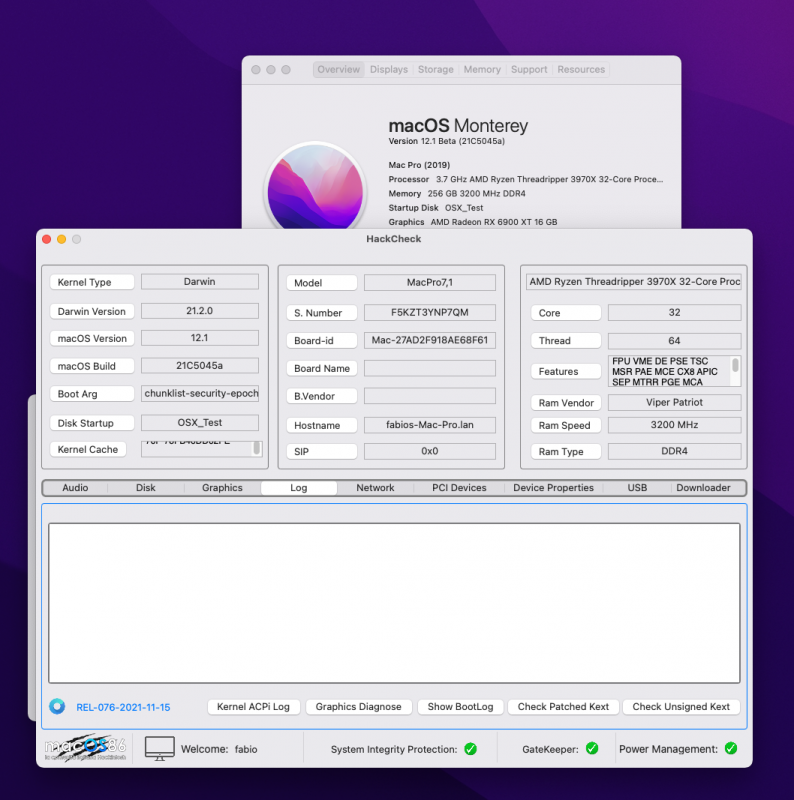Click version text 12.1 Beta (21C5045a)
Screen dimensions: 794x800
pyautogui.click(x=446, y=141)
